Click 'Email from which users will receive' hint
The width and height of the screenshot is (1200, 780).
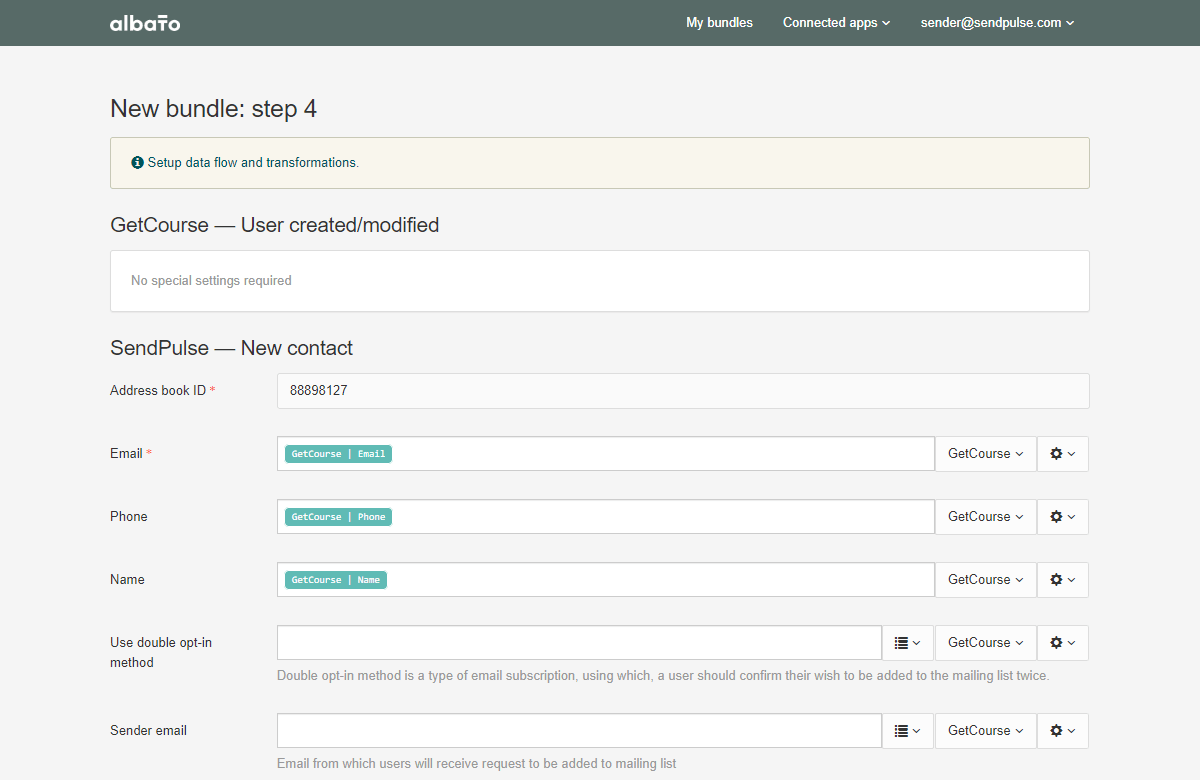coord(477,764)
